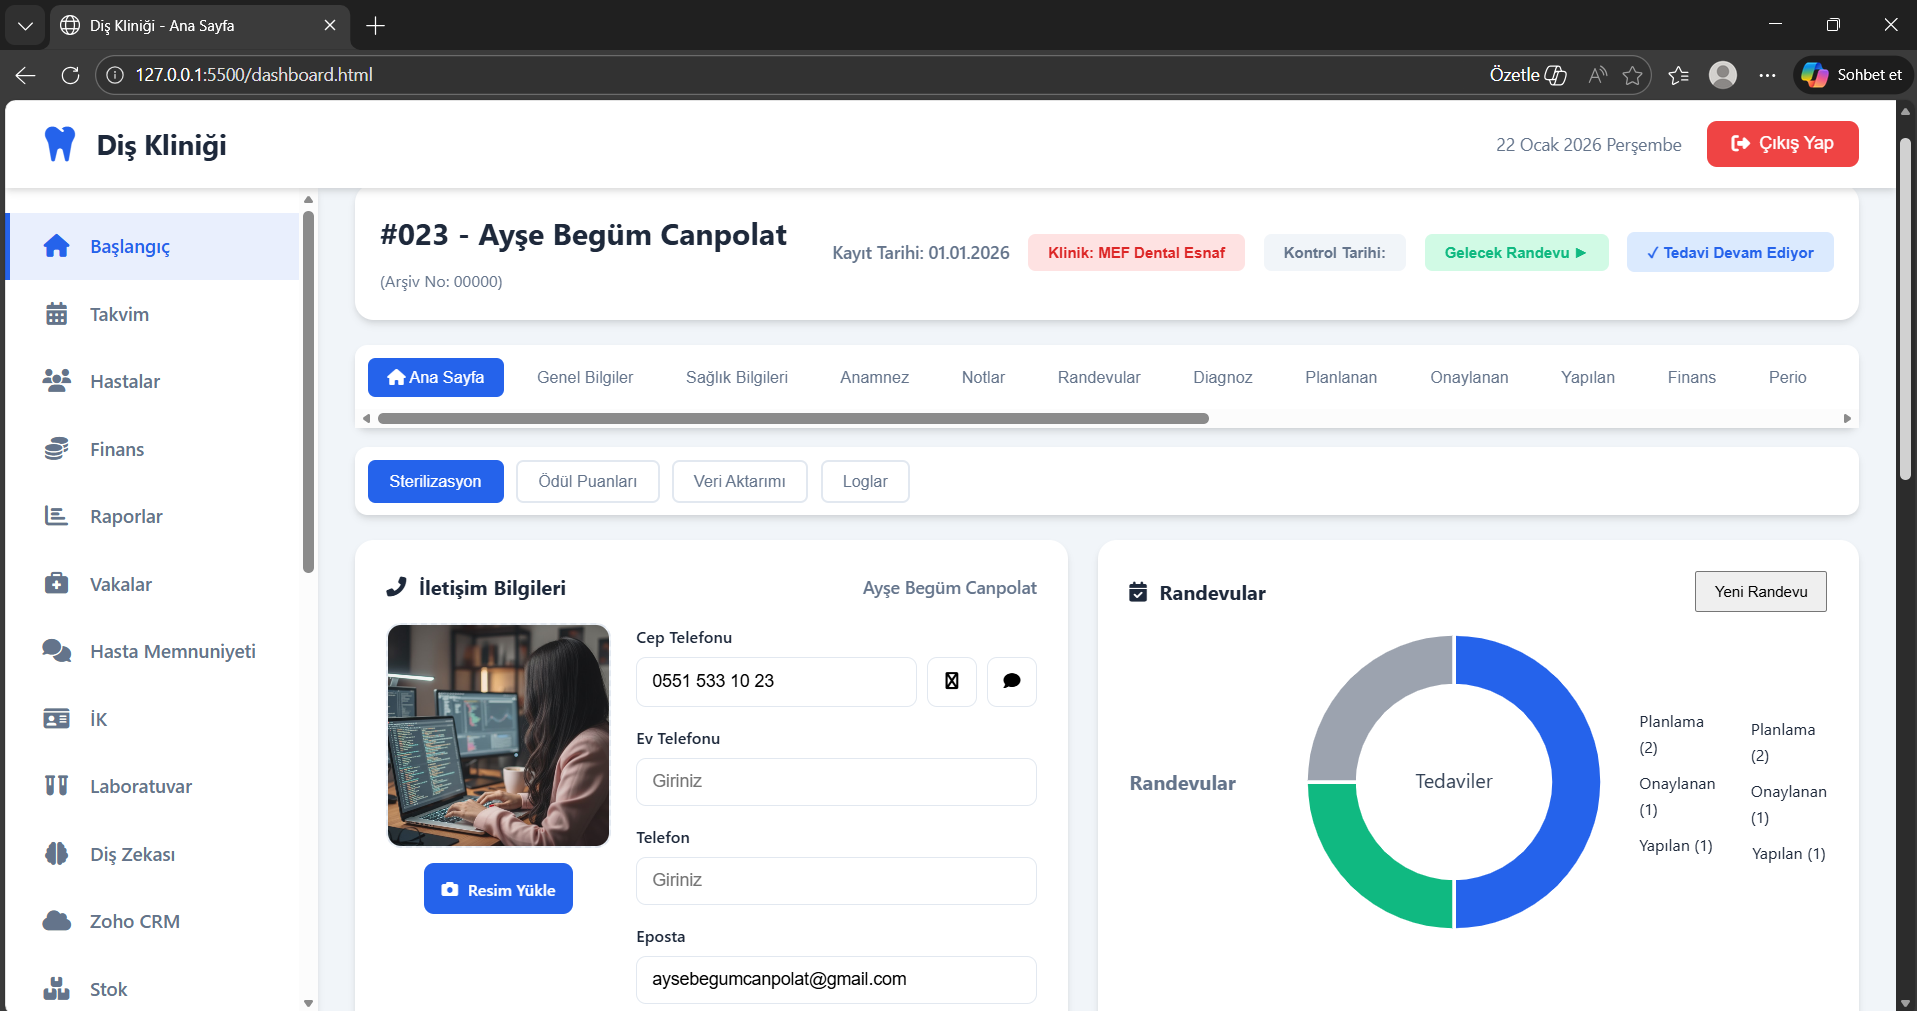1917x1011 pixels.
Task: Click the Veri Aktarımı button
Action: coord(740,482)
